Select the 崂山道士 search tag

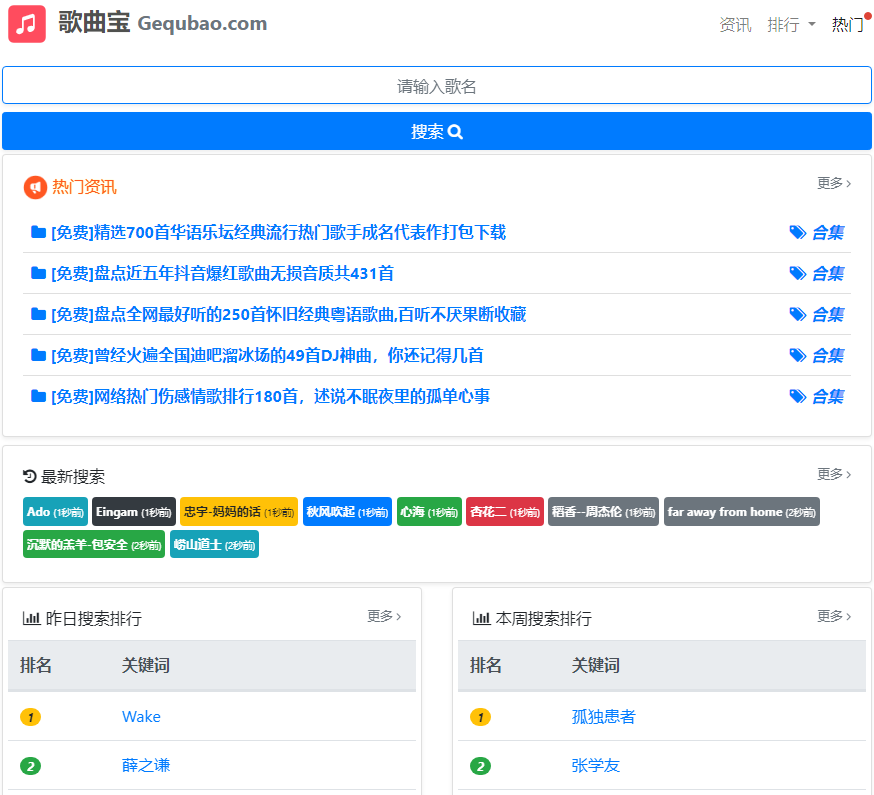coord(215,545)
